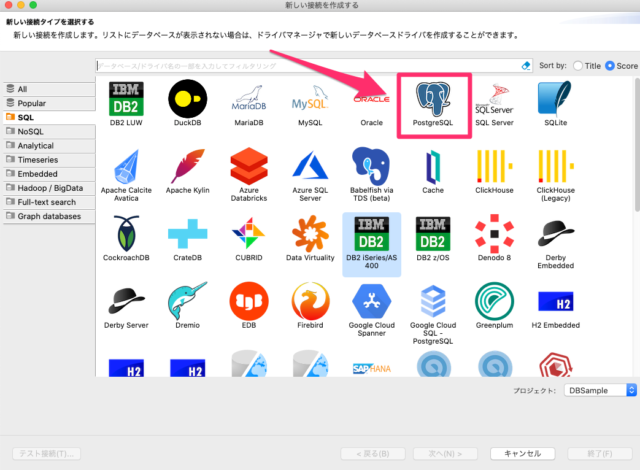This screenshot has width=640, height=470.
Task: Open the Embedded category
Action: pyautogui.click(x=49, y=174)
